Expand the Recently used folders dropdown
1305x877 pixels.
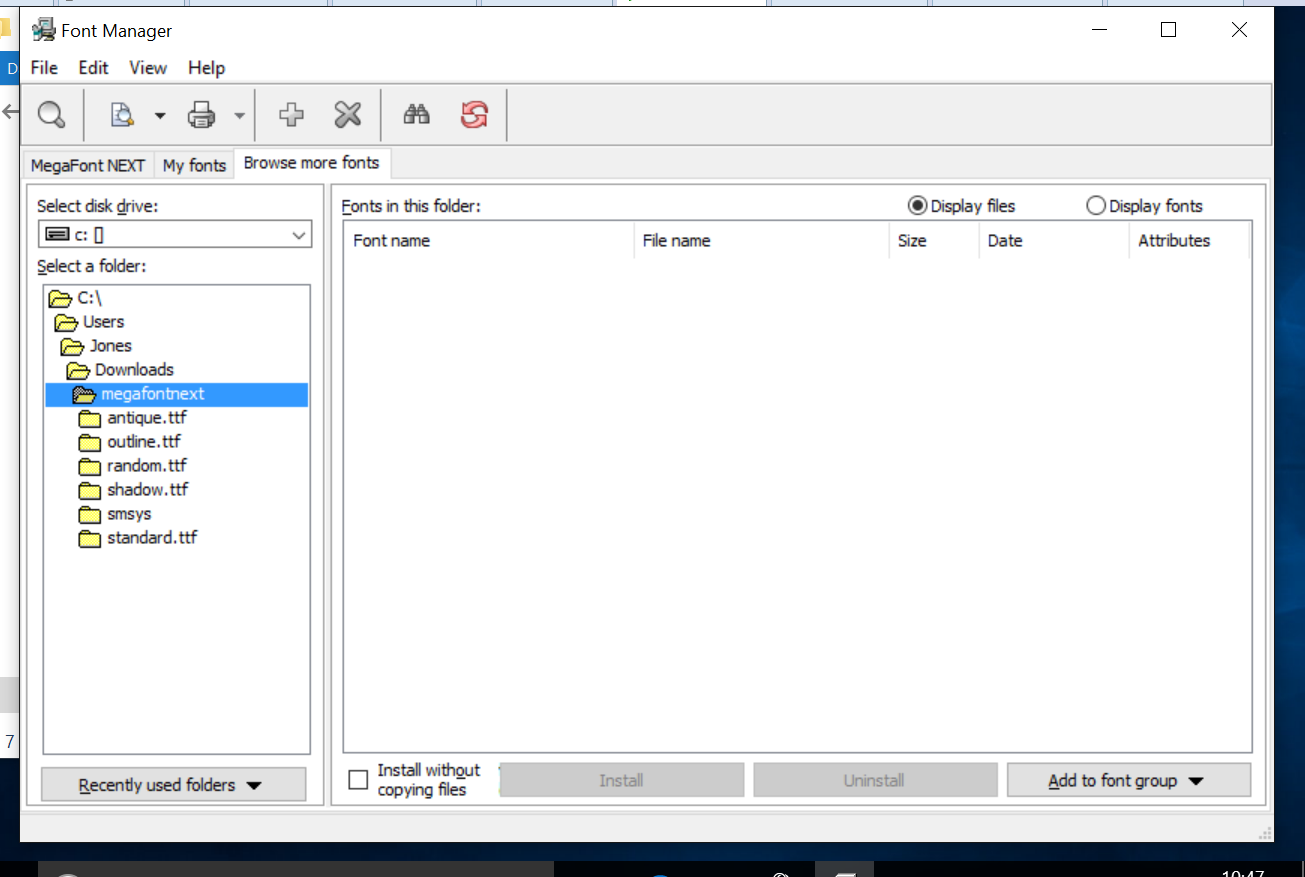click(x=173, y=785)
